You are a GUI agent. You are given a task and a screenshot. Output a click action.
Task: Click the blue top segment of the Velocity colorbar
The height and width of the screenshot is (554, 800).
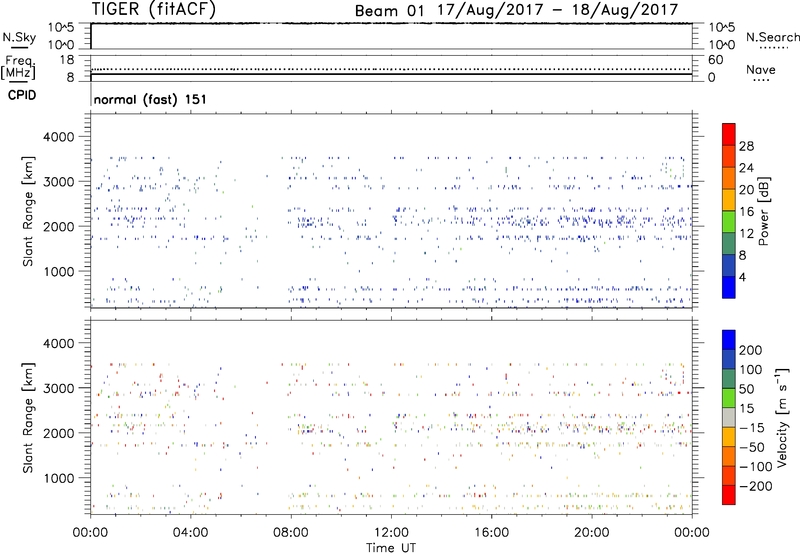click(x=729, y=340)
